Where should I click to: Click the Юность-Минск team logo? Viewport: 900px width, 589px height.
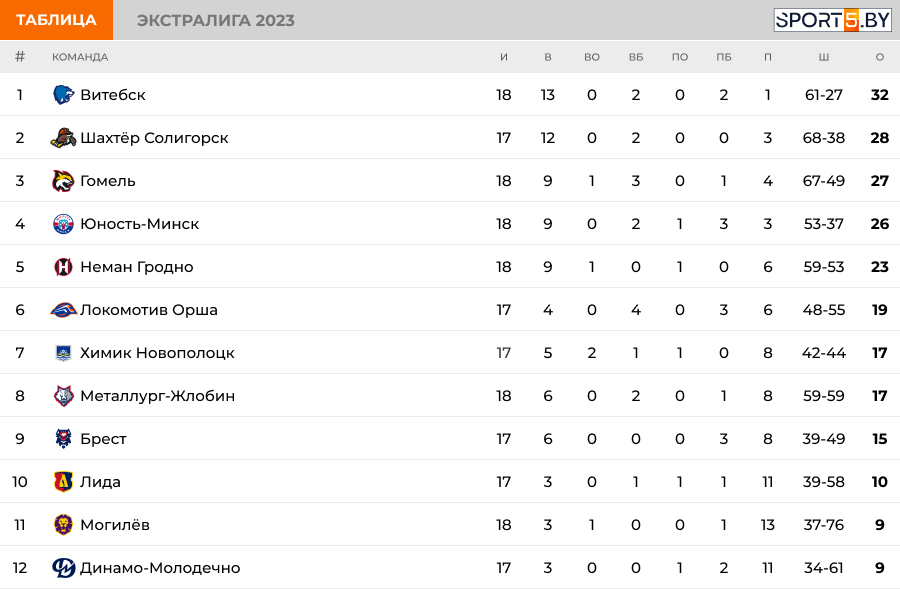63,224
